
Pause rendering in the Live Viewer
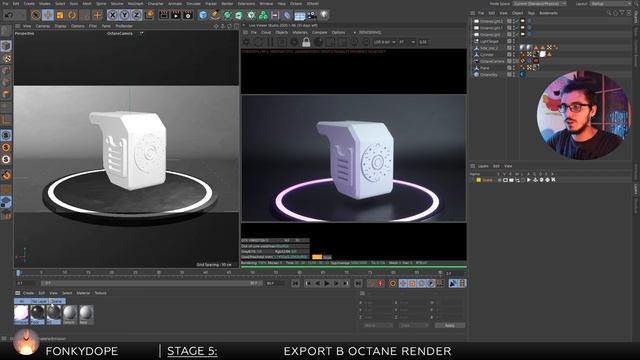click(270, 42)
